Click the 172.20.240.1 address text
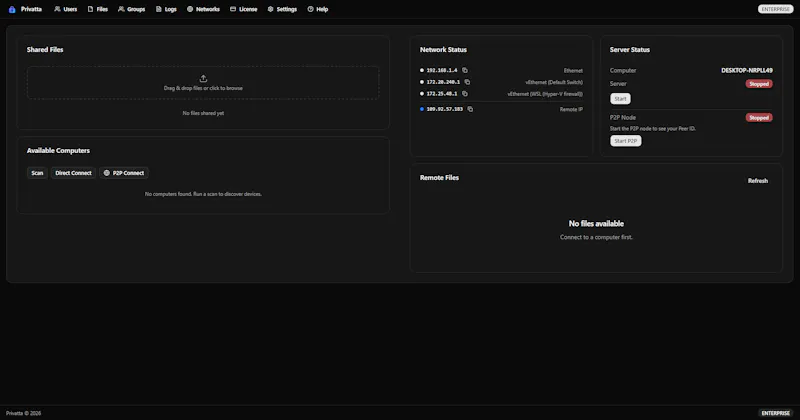Viewport: 800px width, 420px height. (x=443, y=82)
